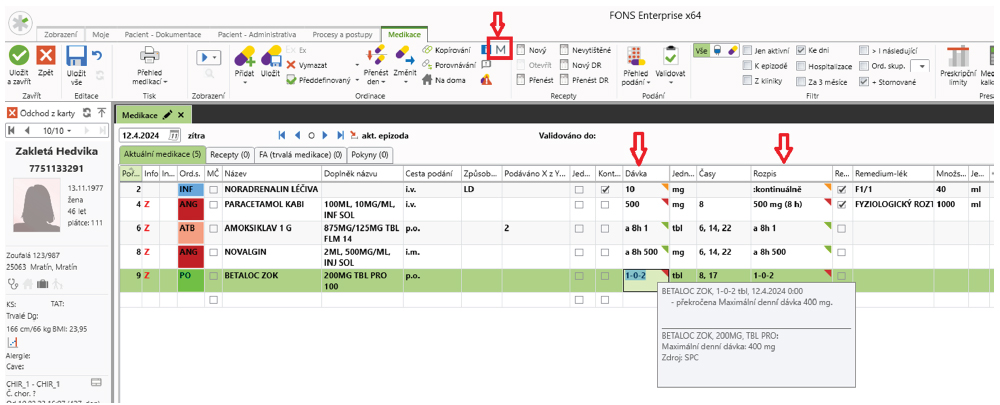Image resolution: width=1000 pixels, height=405 pixels.
Task: Enable the Jen aktivní filter checkbox
Action: pyautogui.click(x=747, y=49)
